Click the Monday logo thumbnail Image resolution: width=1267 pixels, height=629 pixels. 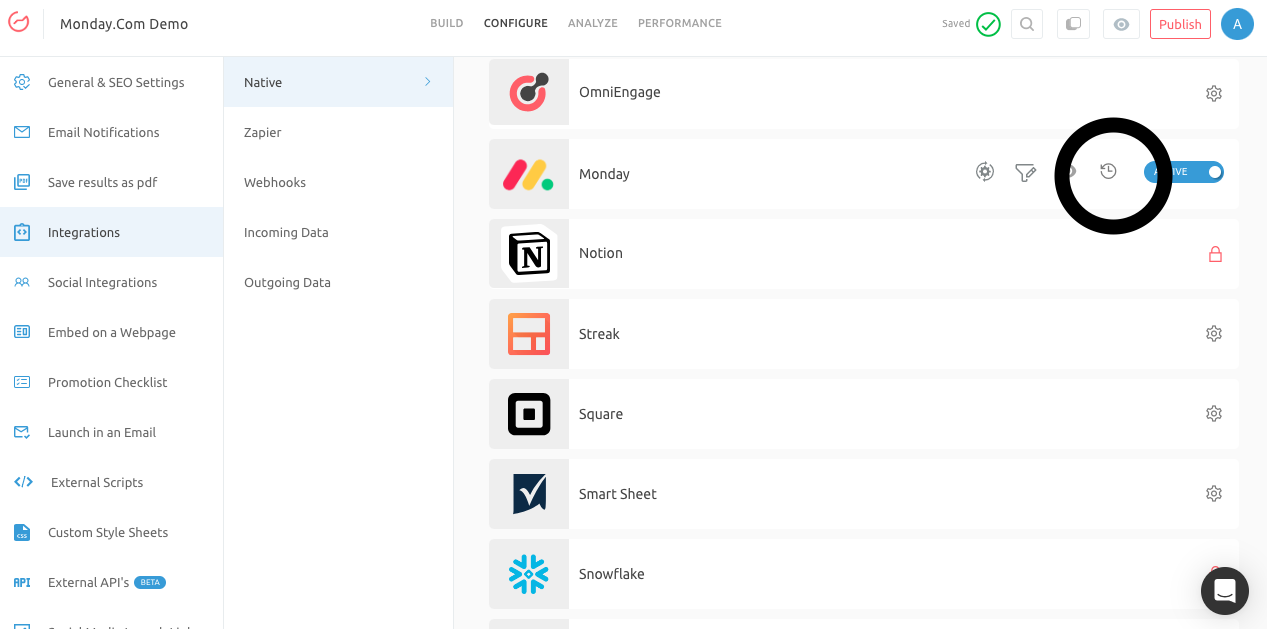coord(529,173)
